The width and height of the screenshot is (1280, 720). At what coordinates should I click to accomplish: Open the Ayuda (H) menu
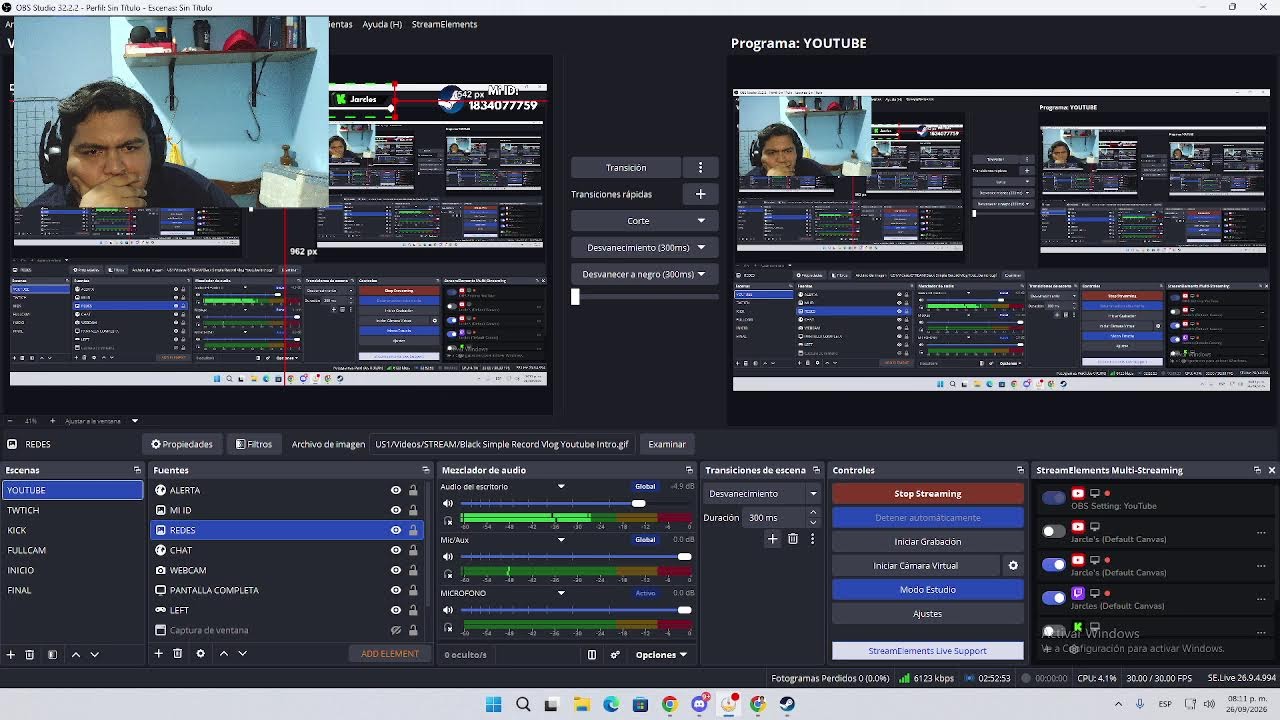[x=382, y=24]
